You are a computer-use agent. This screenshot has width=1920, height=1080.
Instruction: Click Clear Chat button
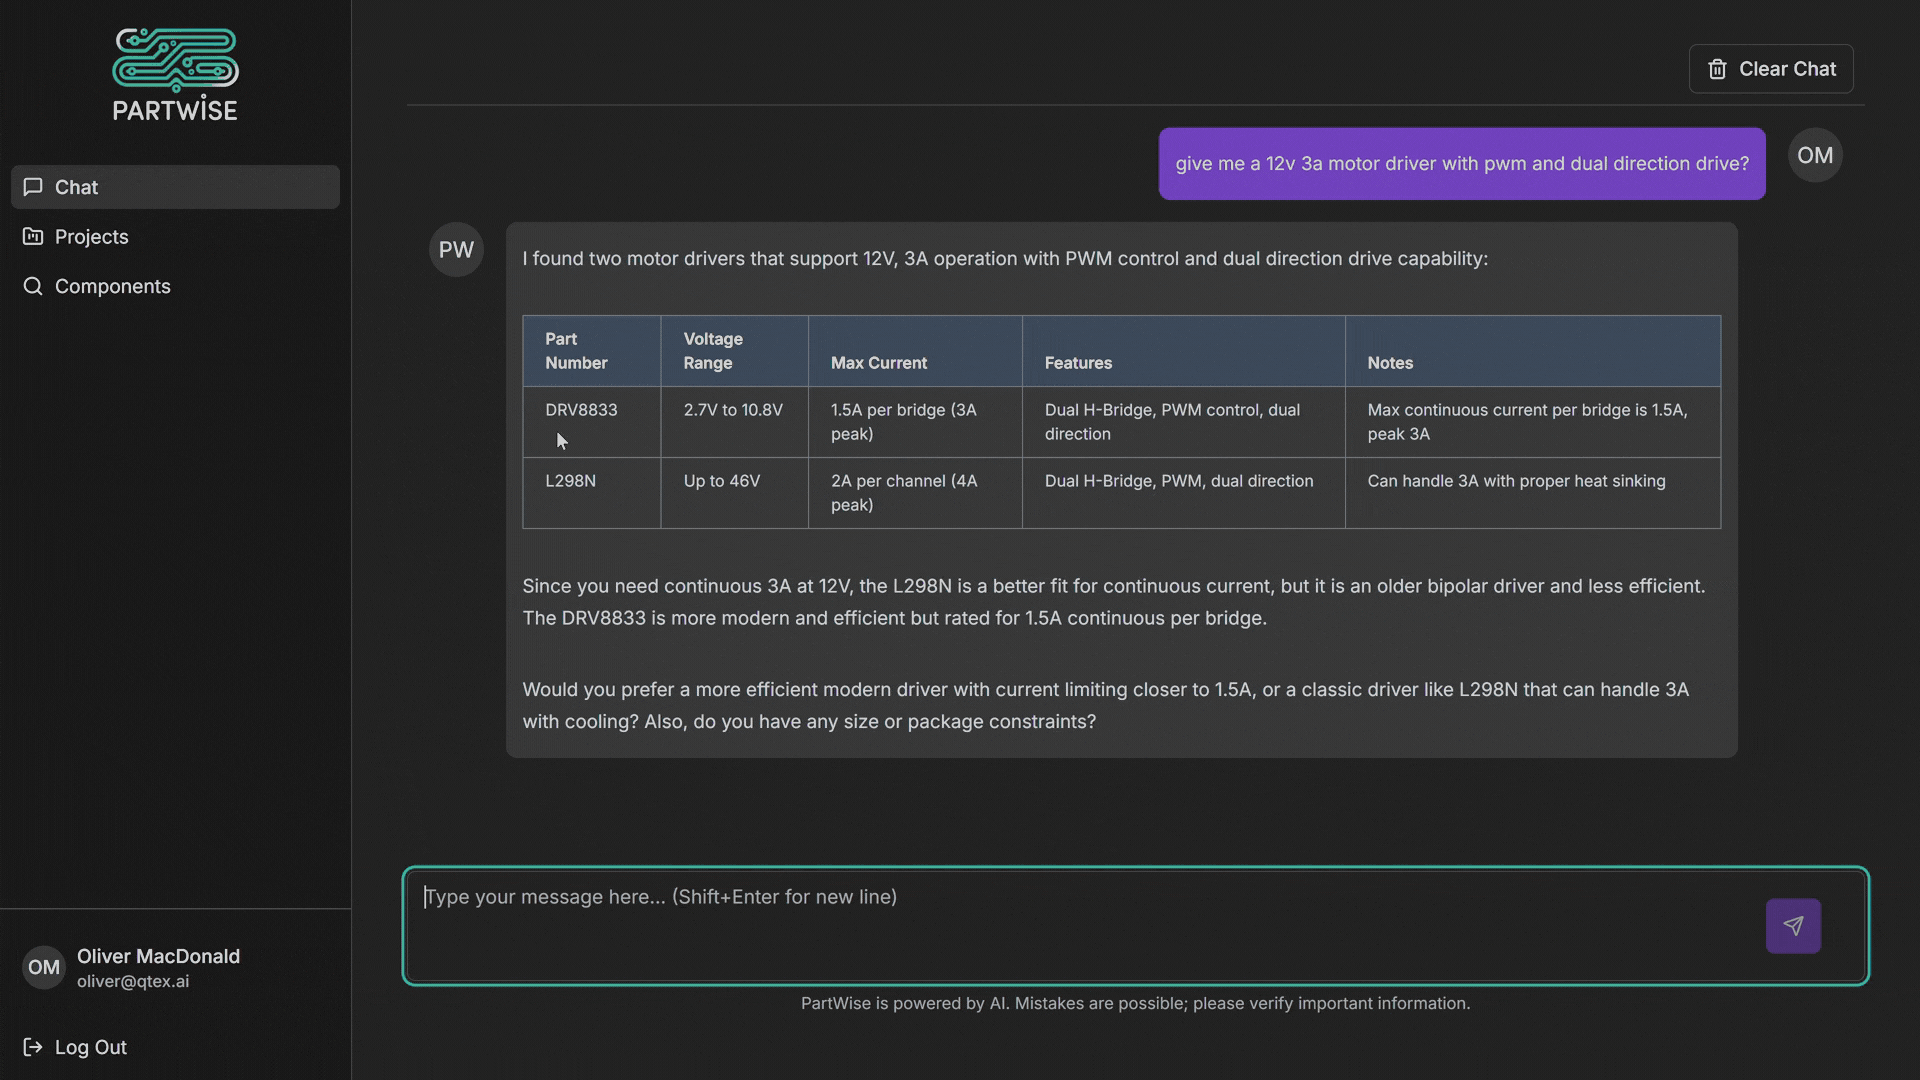[x=1771, y=69]
